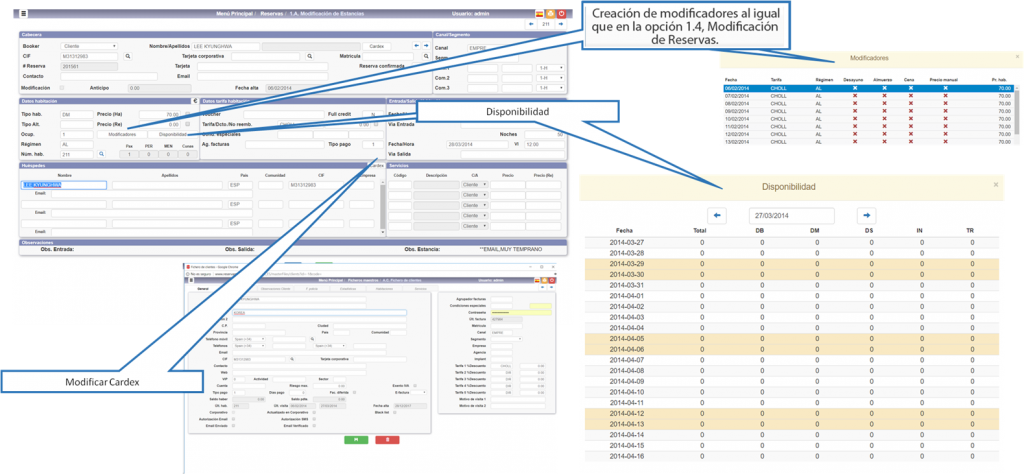Click the date field in Disponibilidad panel
Screen dimensions: 1024x474
pos(791,215)
